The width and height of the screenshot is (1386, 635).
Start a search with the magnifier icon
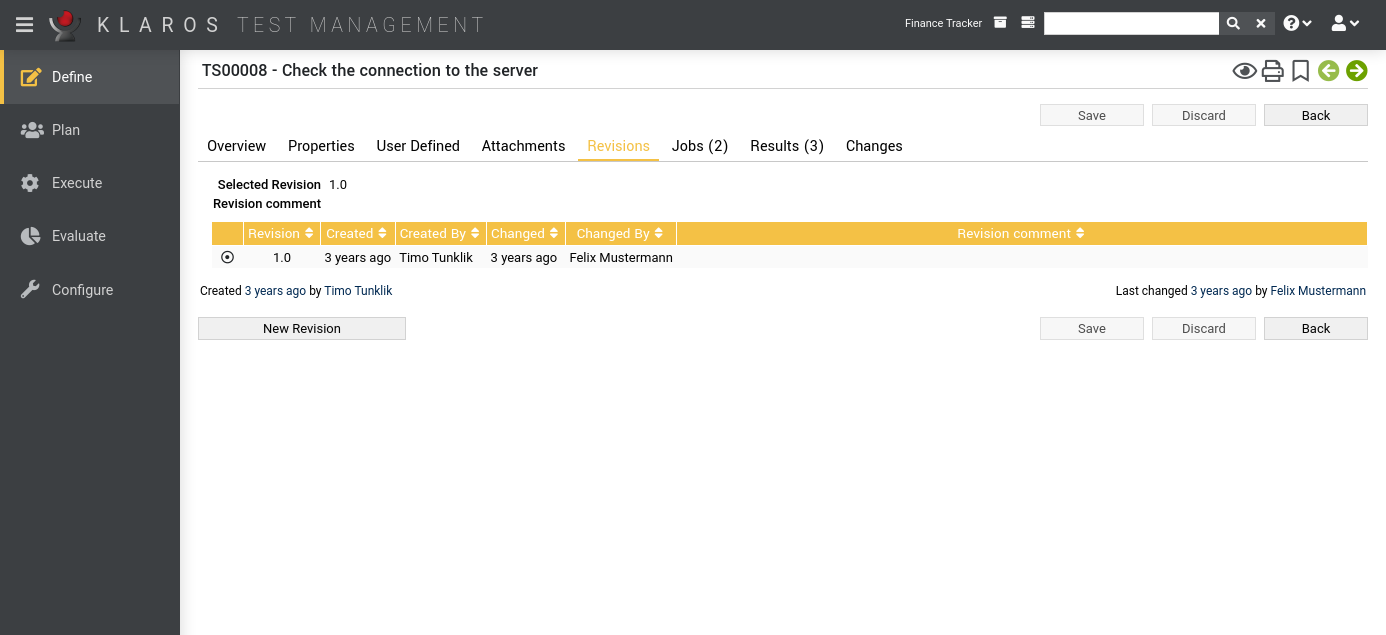click(x=1232, y=22)
